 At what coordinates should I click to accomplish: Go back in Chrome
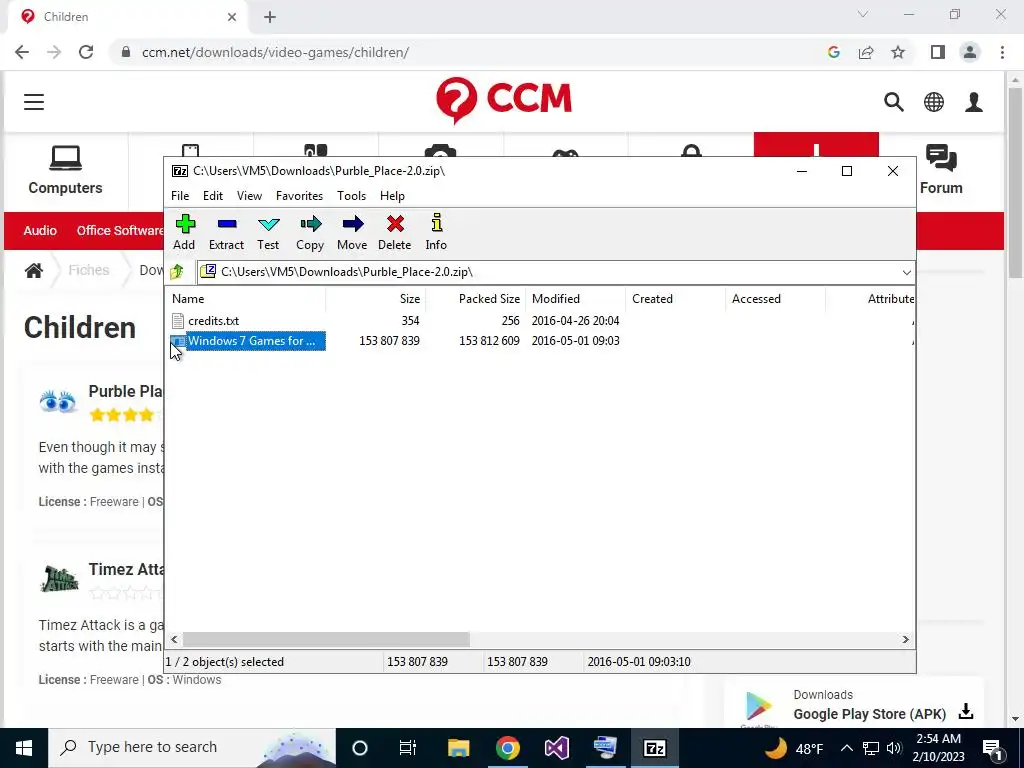click(x=22, y=52)
